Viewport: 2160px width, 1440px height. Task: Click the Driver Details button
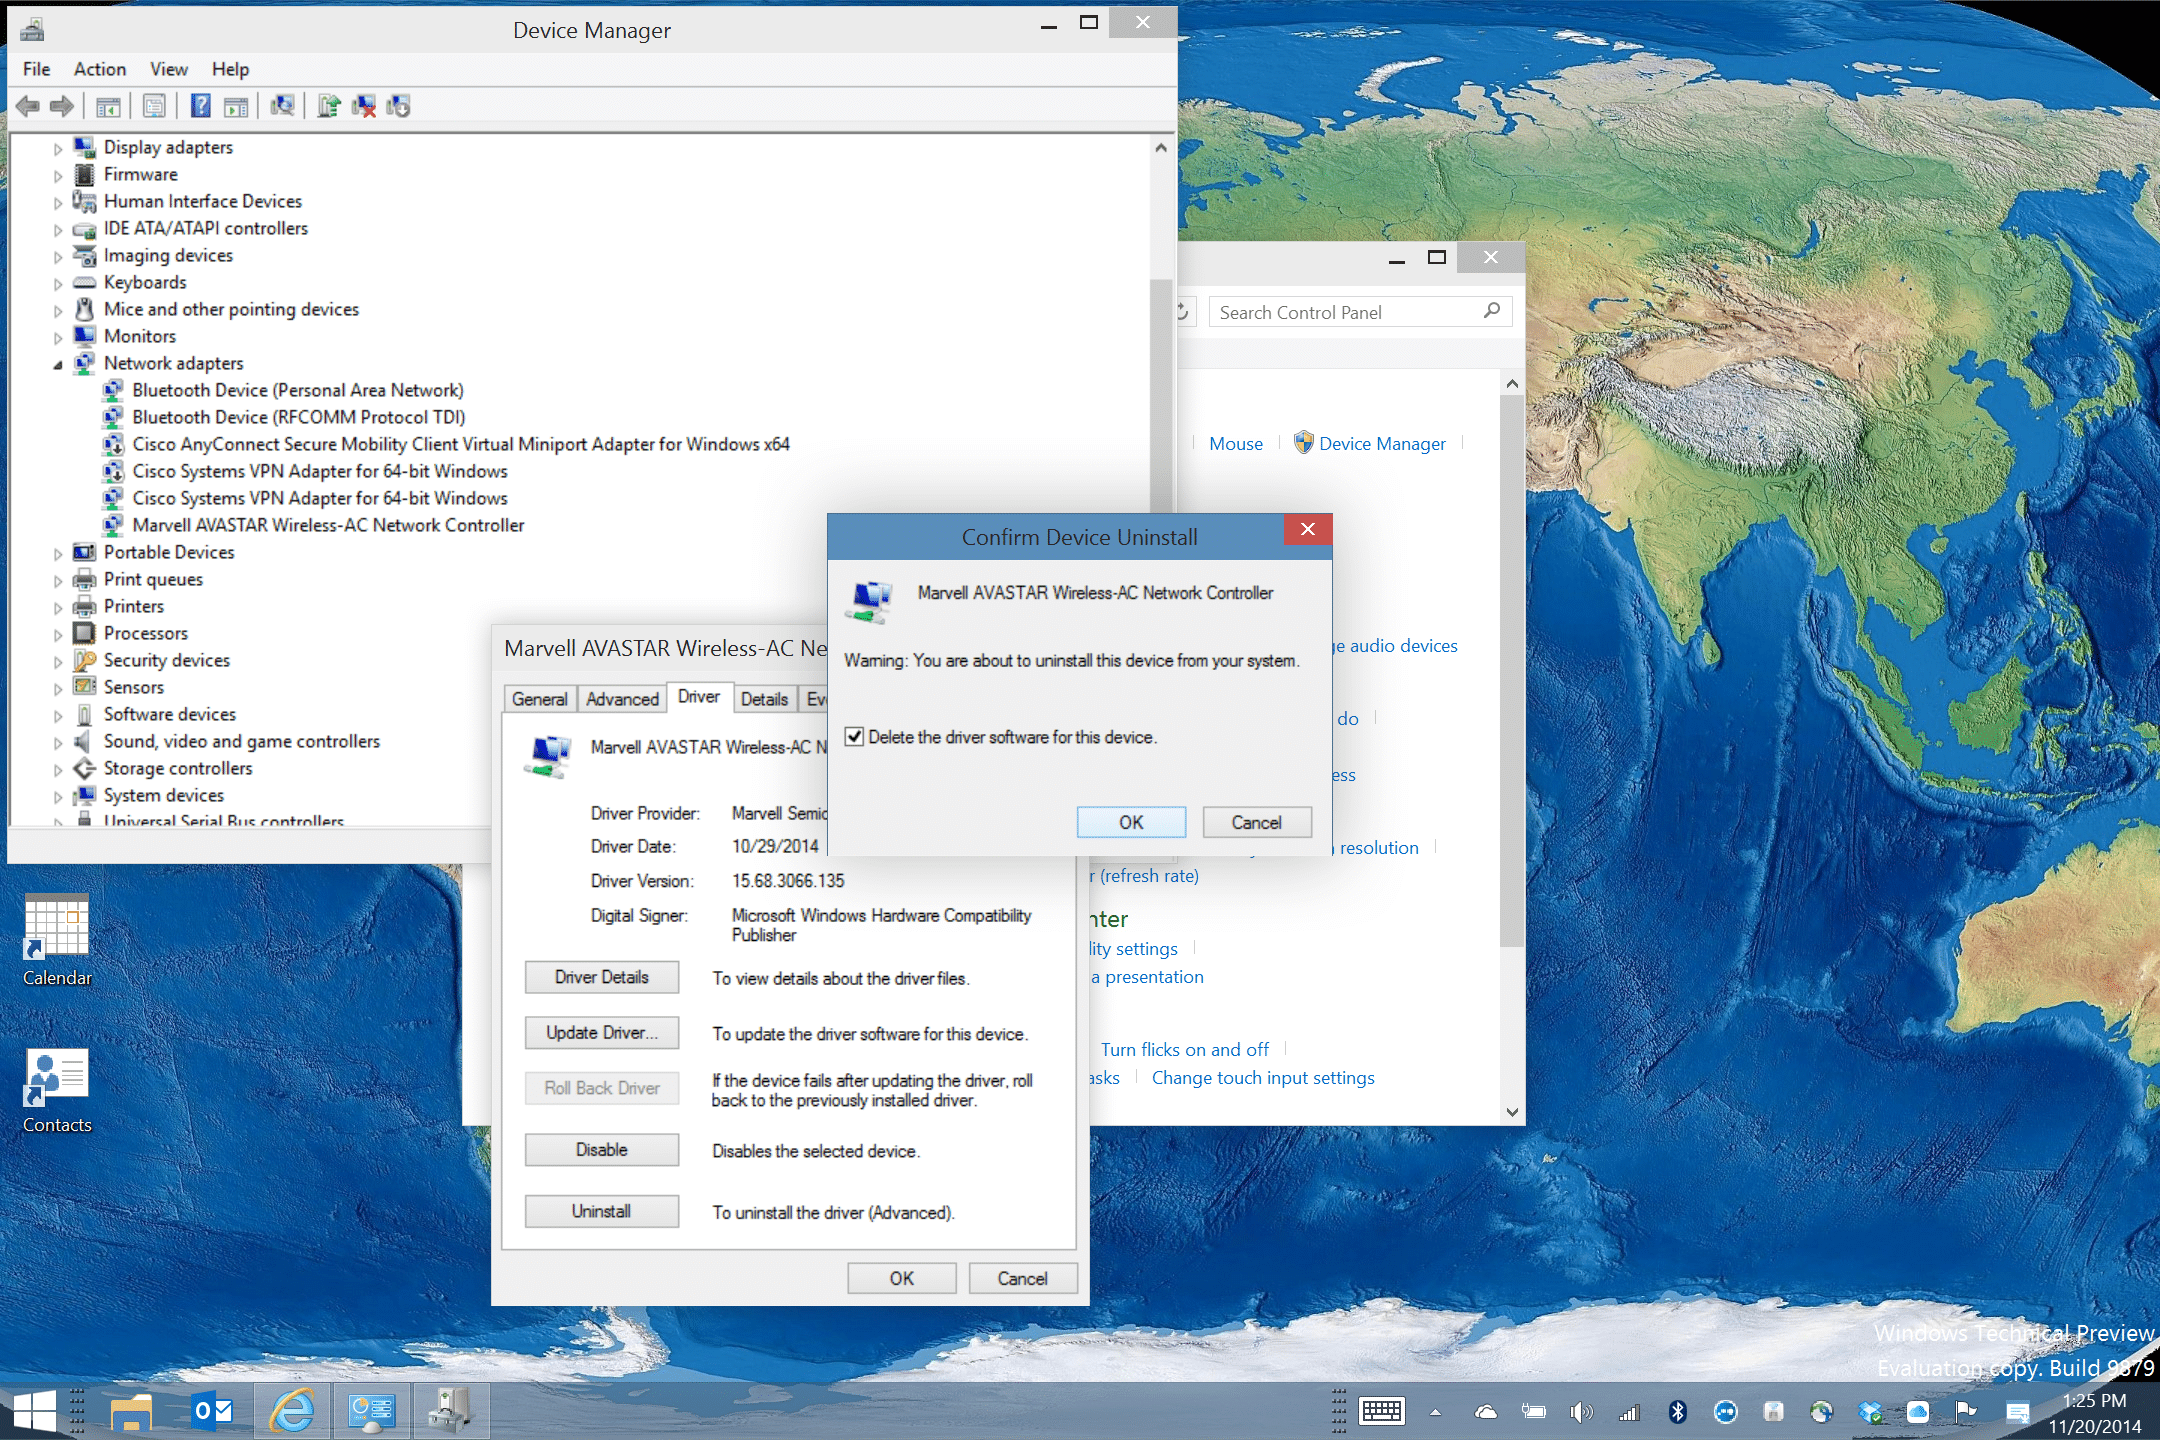point(602,977)
